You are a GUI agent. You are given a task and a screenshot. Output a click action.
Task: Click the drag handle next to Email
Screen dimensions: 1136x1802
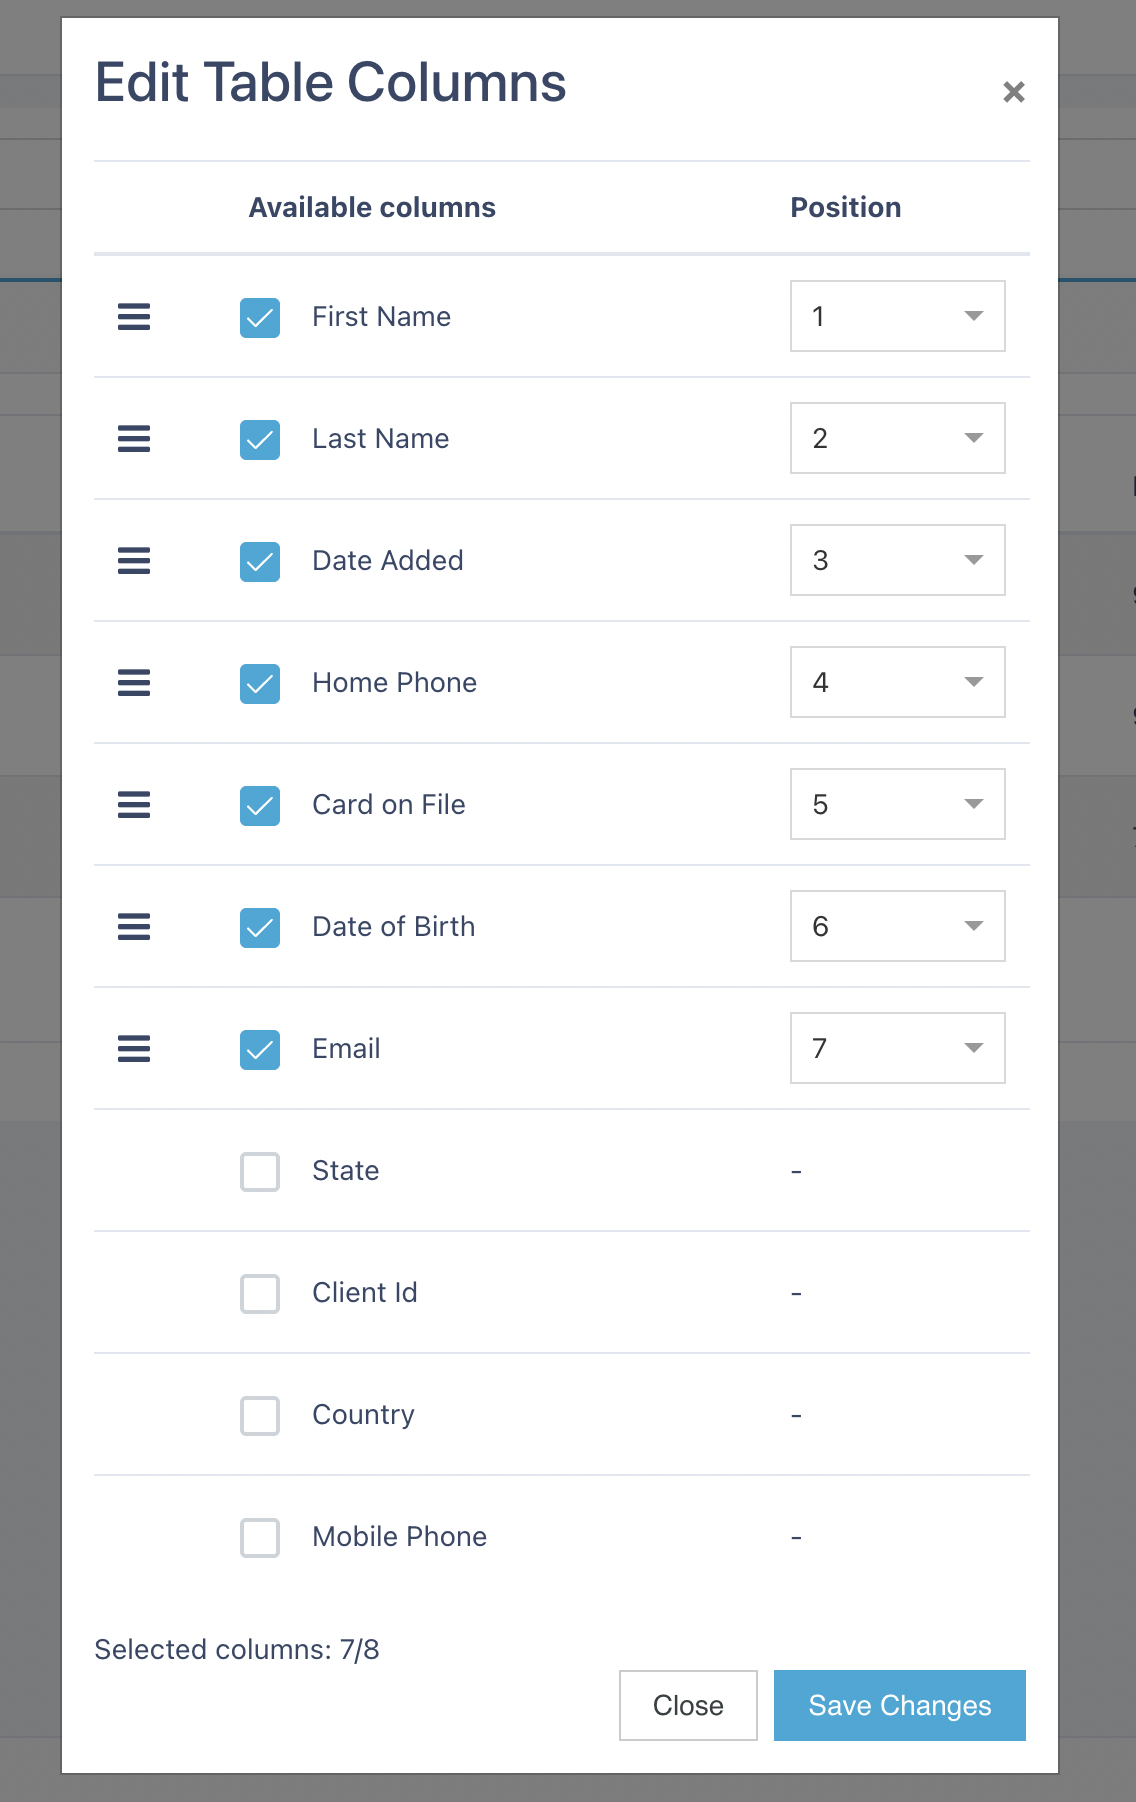[134, 1049]
